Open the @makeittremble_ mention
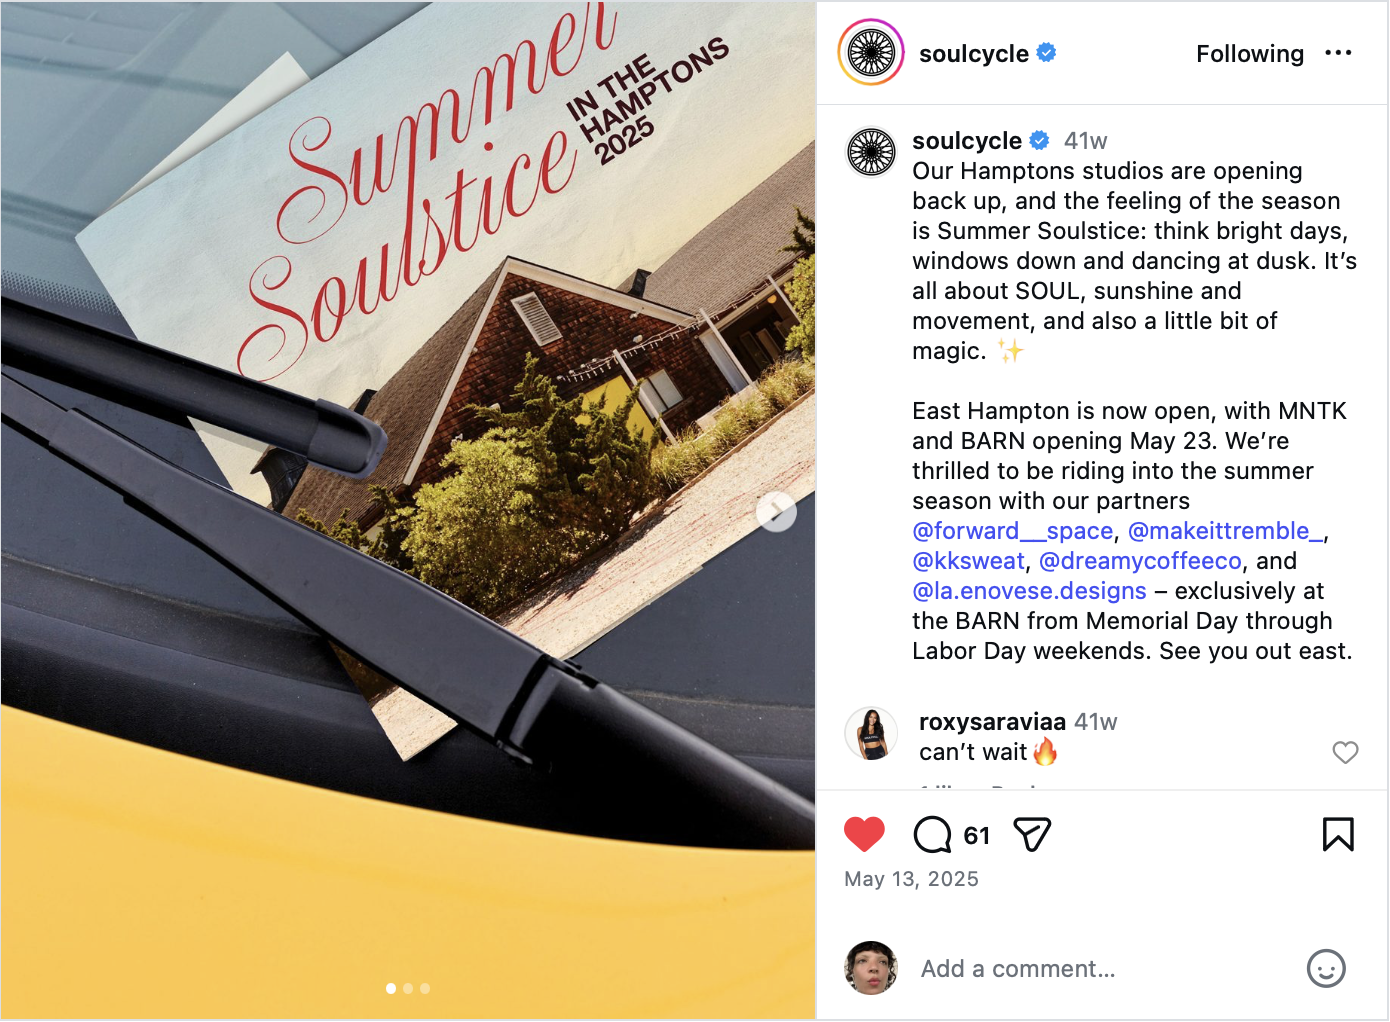1390x1022 pixels. click(1225, 531)
